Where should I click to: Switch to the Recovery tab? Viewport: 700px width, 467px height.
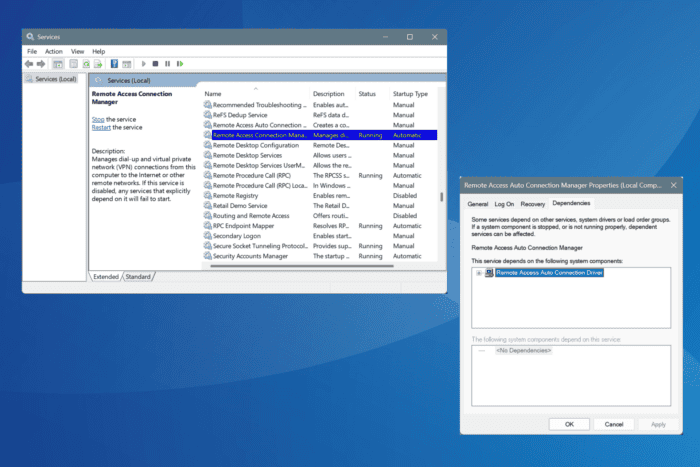533,204
